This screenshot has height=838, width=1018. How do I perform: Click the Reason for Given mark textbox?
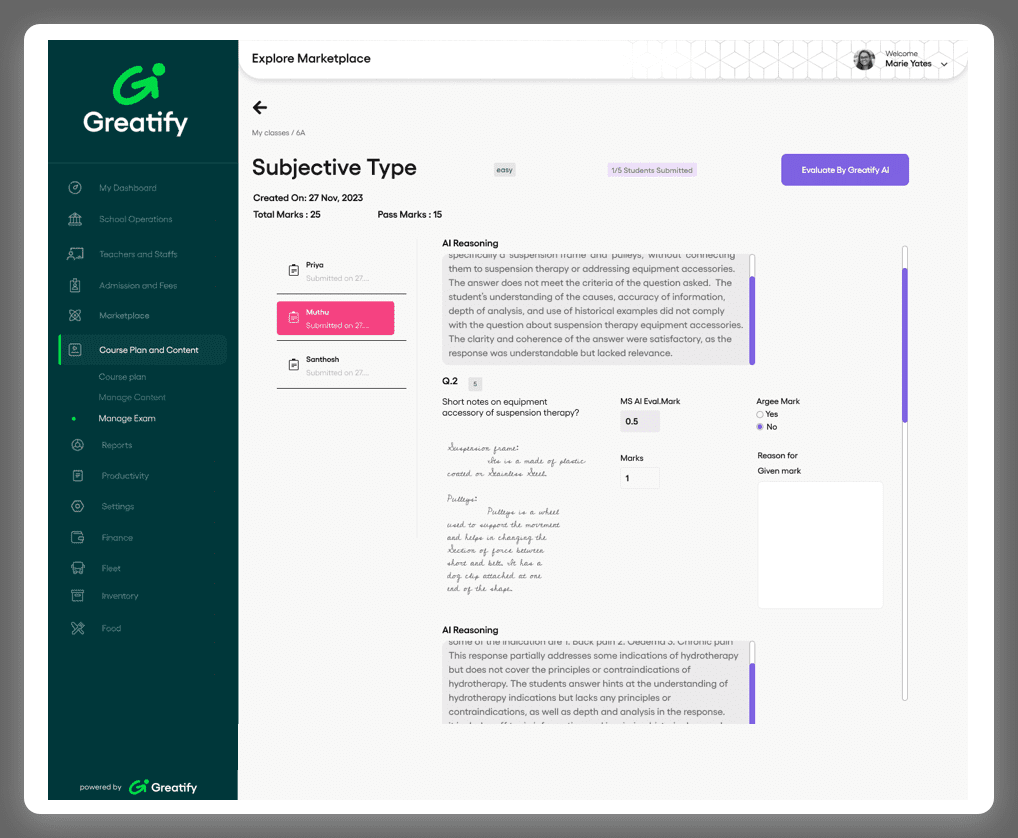tap(820, 545)
